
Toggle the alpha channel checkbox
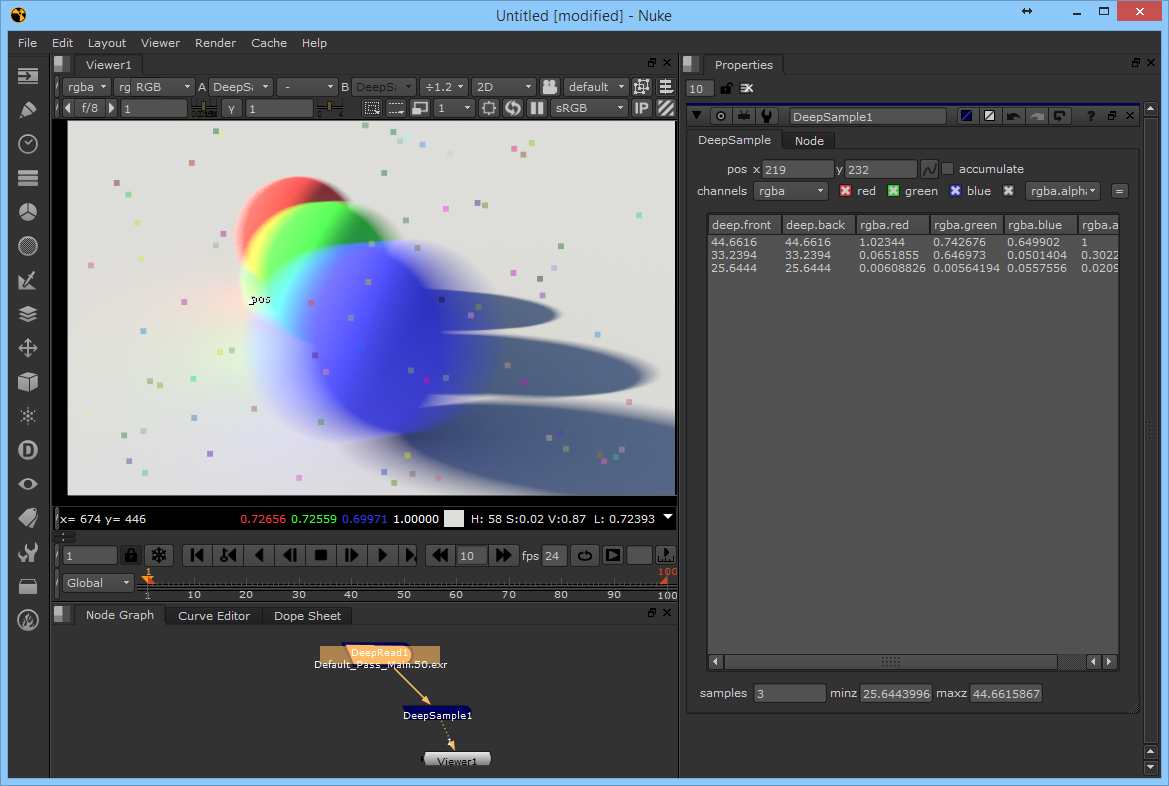click(x=1008, y=191)
